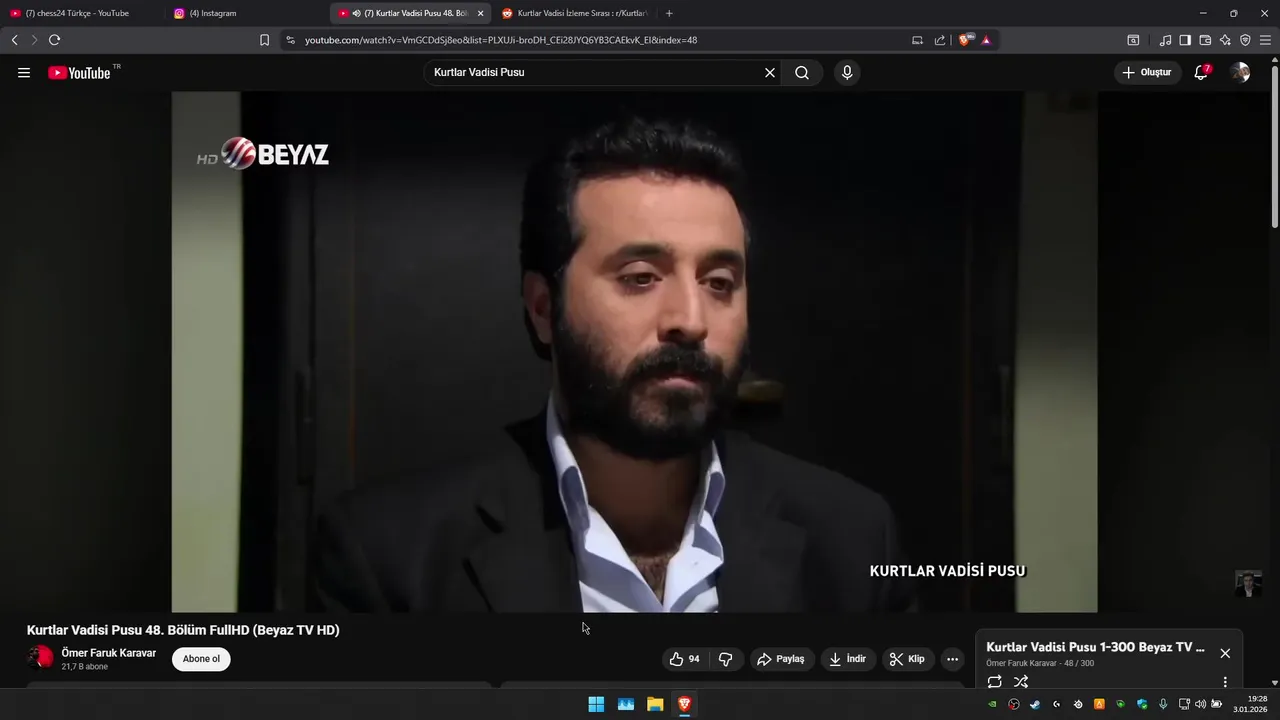Open the notifications bell
The width and height of the screenshot is (1280, 720).
[x=1201, y=73]
